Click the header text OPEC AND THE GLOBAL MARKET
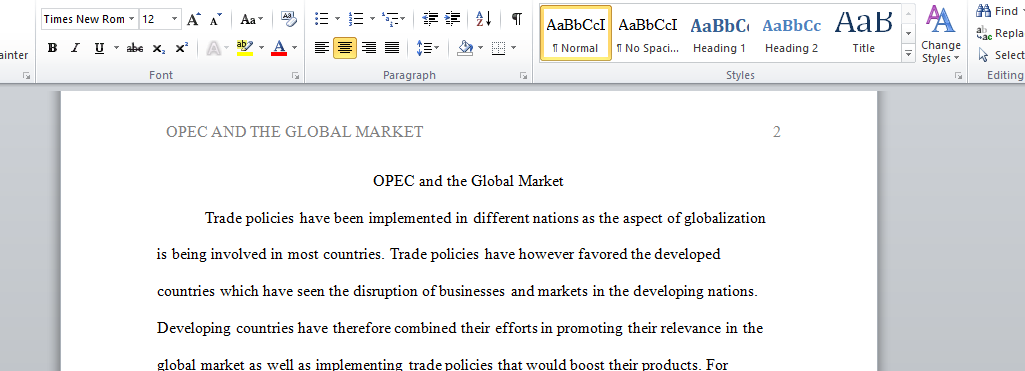This screenshot has width=1025, height=371. [x=294, y=132]
